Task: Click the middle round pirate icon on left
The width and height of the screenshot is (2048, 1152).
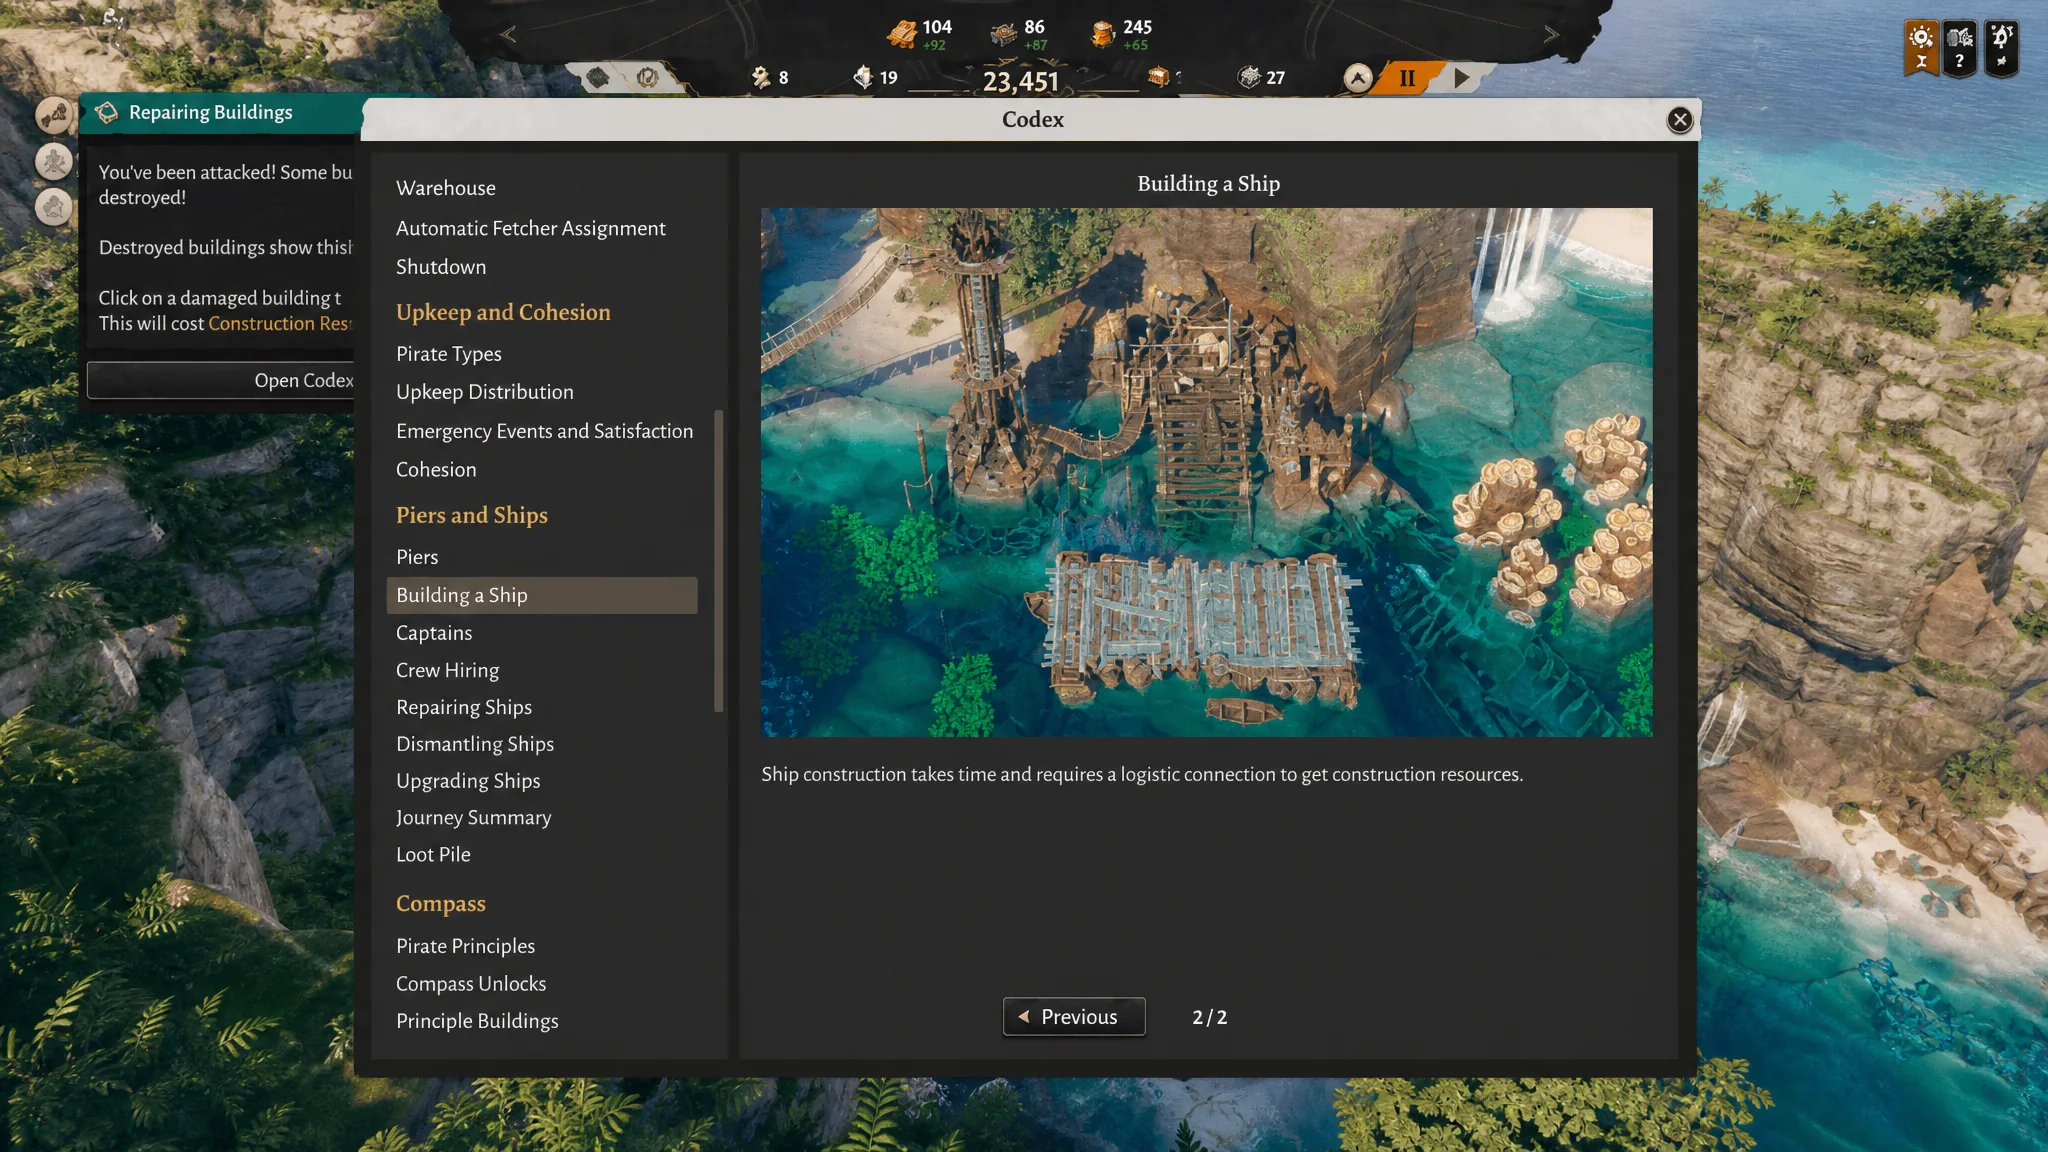Action: (54, 161)
